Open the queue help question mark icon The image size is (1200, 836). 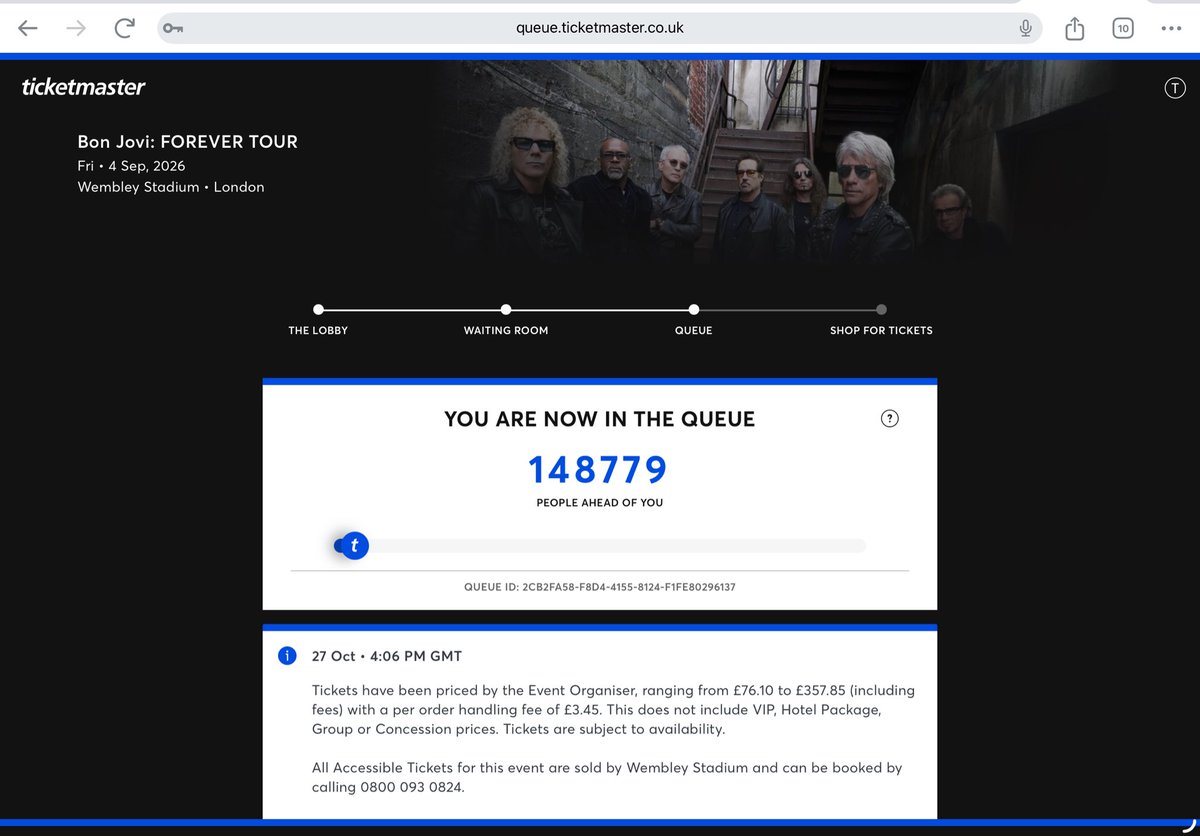tap(890, 419)
